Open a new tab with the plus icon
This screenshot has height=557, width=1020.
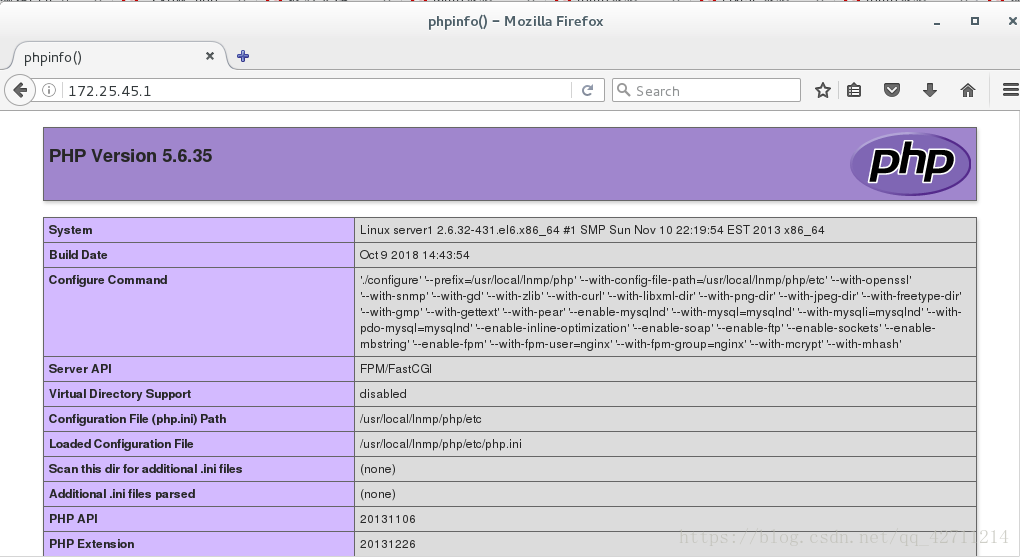point(243,56)
